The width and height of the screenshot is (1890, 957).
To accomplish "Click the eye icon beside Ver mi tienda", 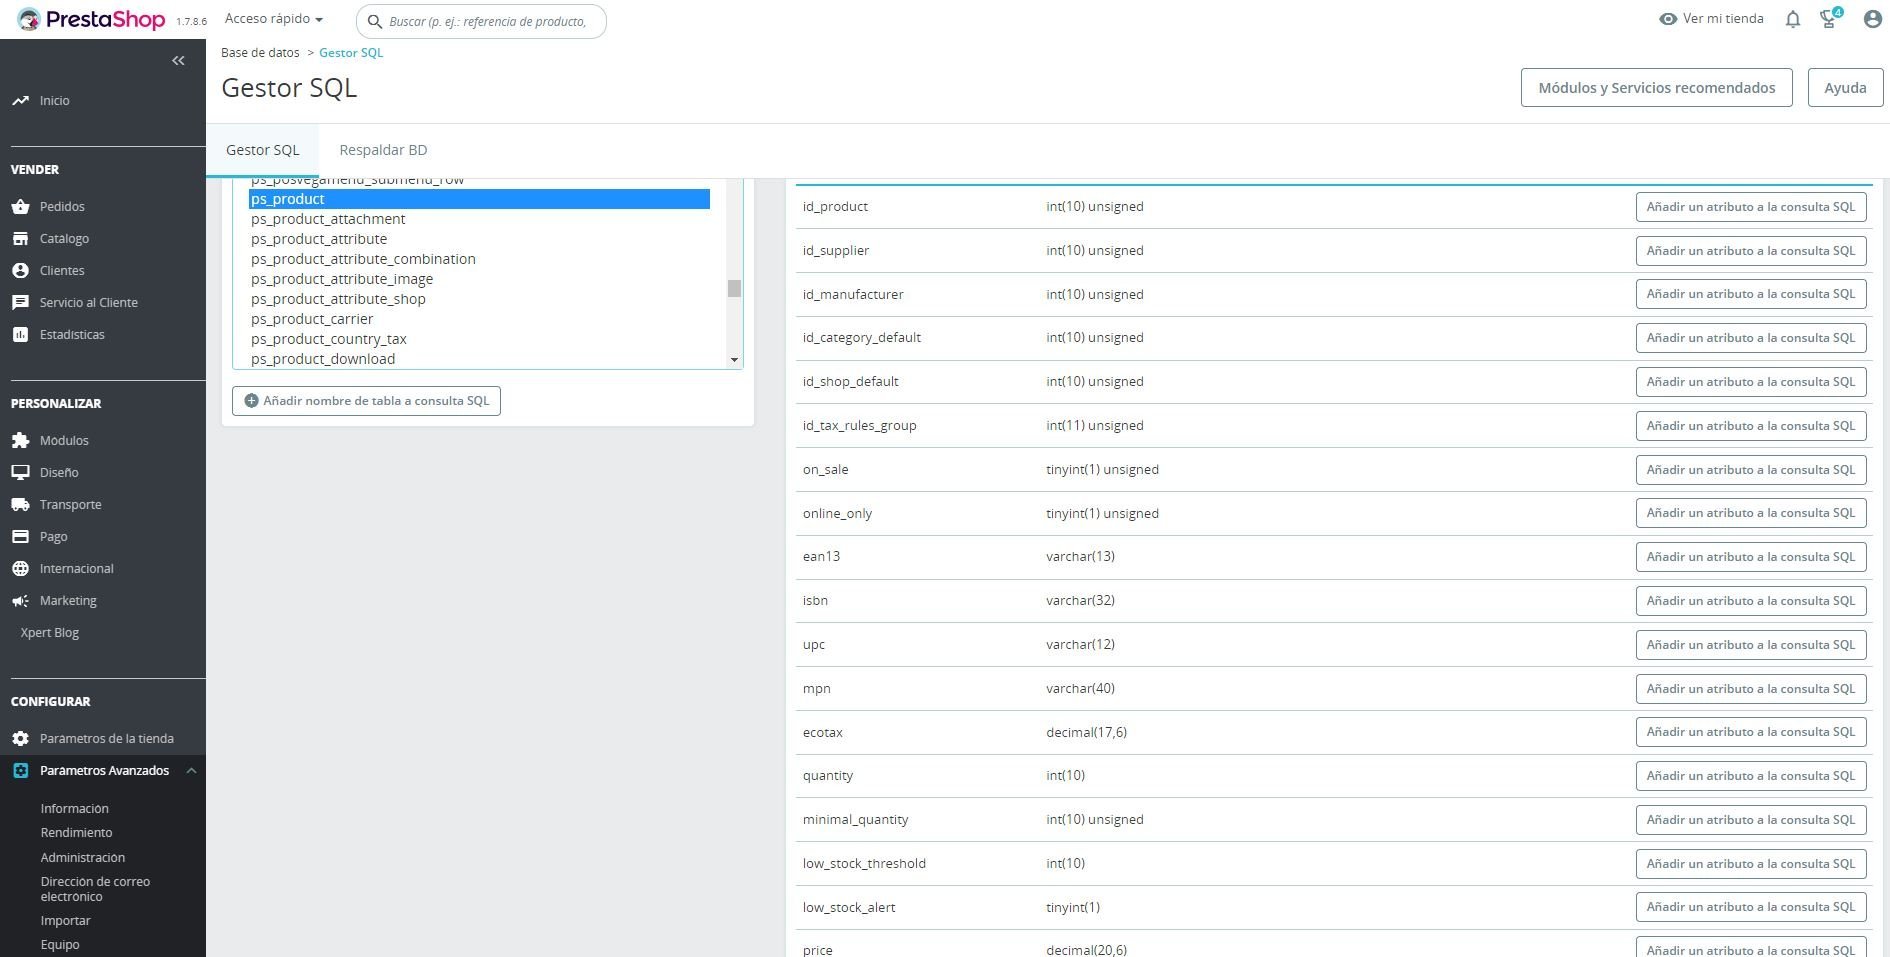I will [1668, 19].
